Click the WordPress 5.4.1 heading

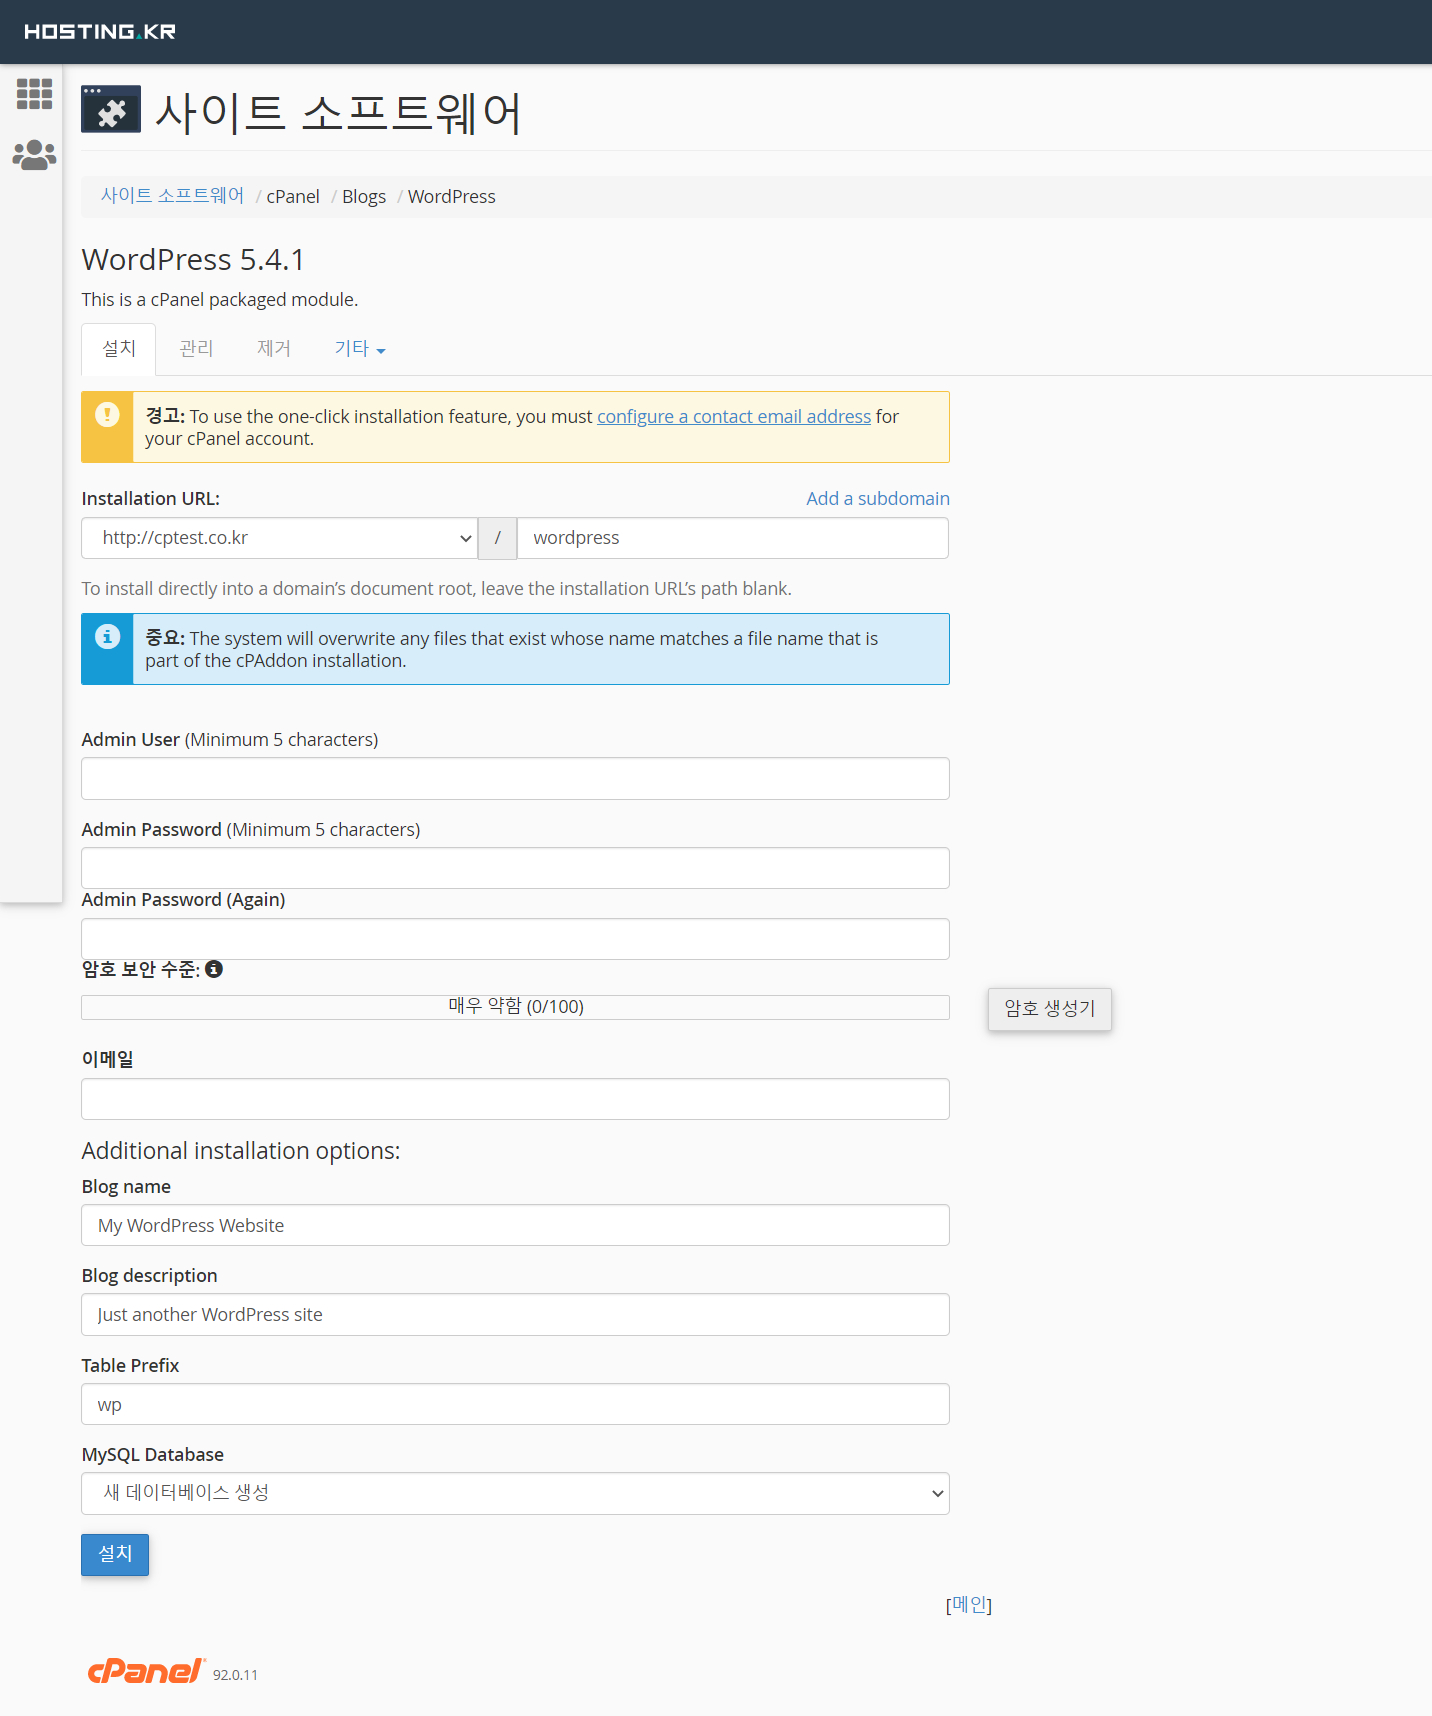pyautogui.click(x=193, y=260)
